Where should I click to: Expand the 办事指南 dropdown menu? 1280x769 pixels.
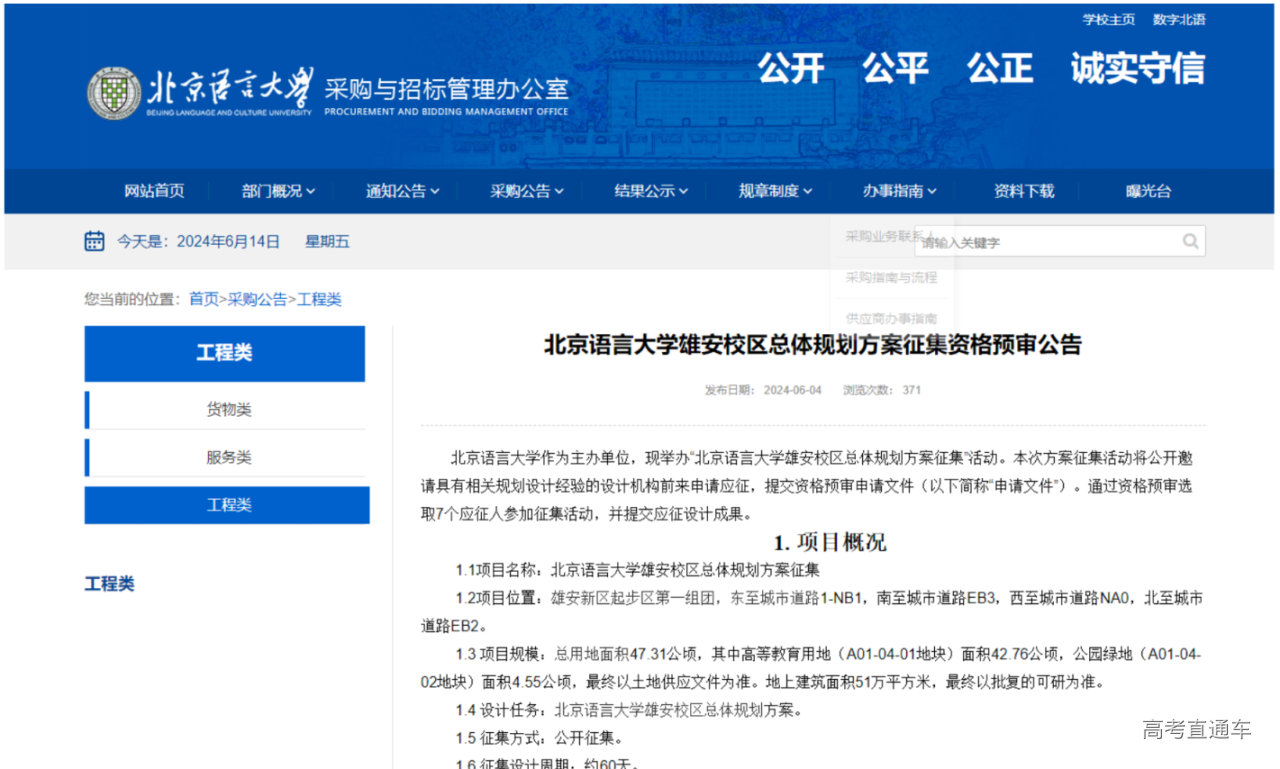[x=900, y=191]
